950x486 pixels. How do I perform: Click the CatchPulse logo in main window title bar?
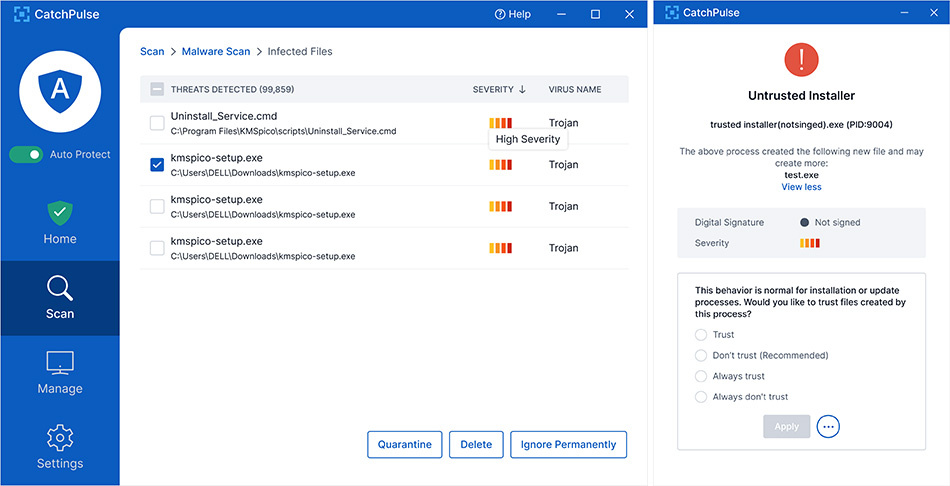pyautogui.click(x=22, y=14)
